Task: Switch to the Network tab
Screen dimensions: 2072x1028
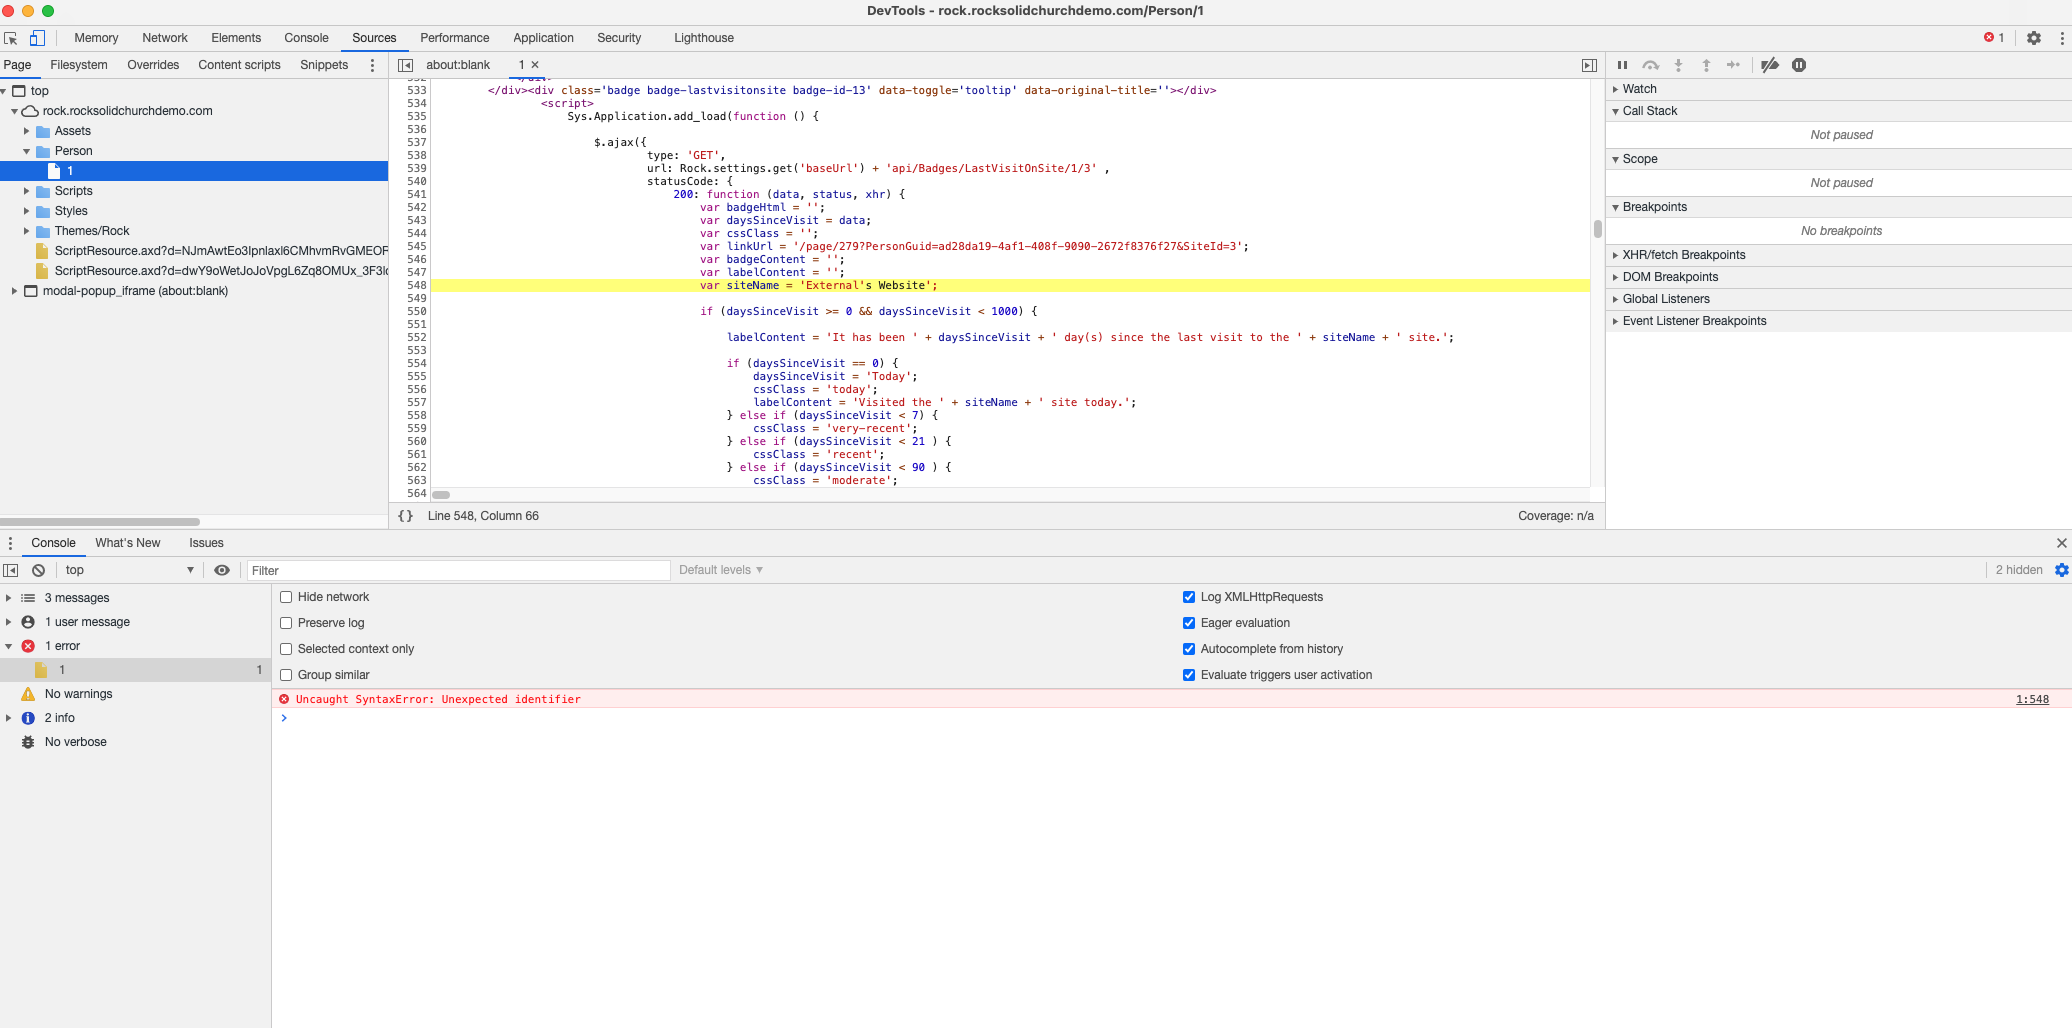Action: point(164,38)
